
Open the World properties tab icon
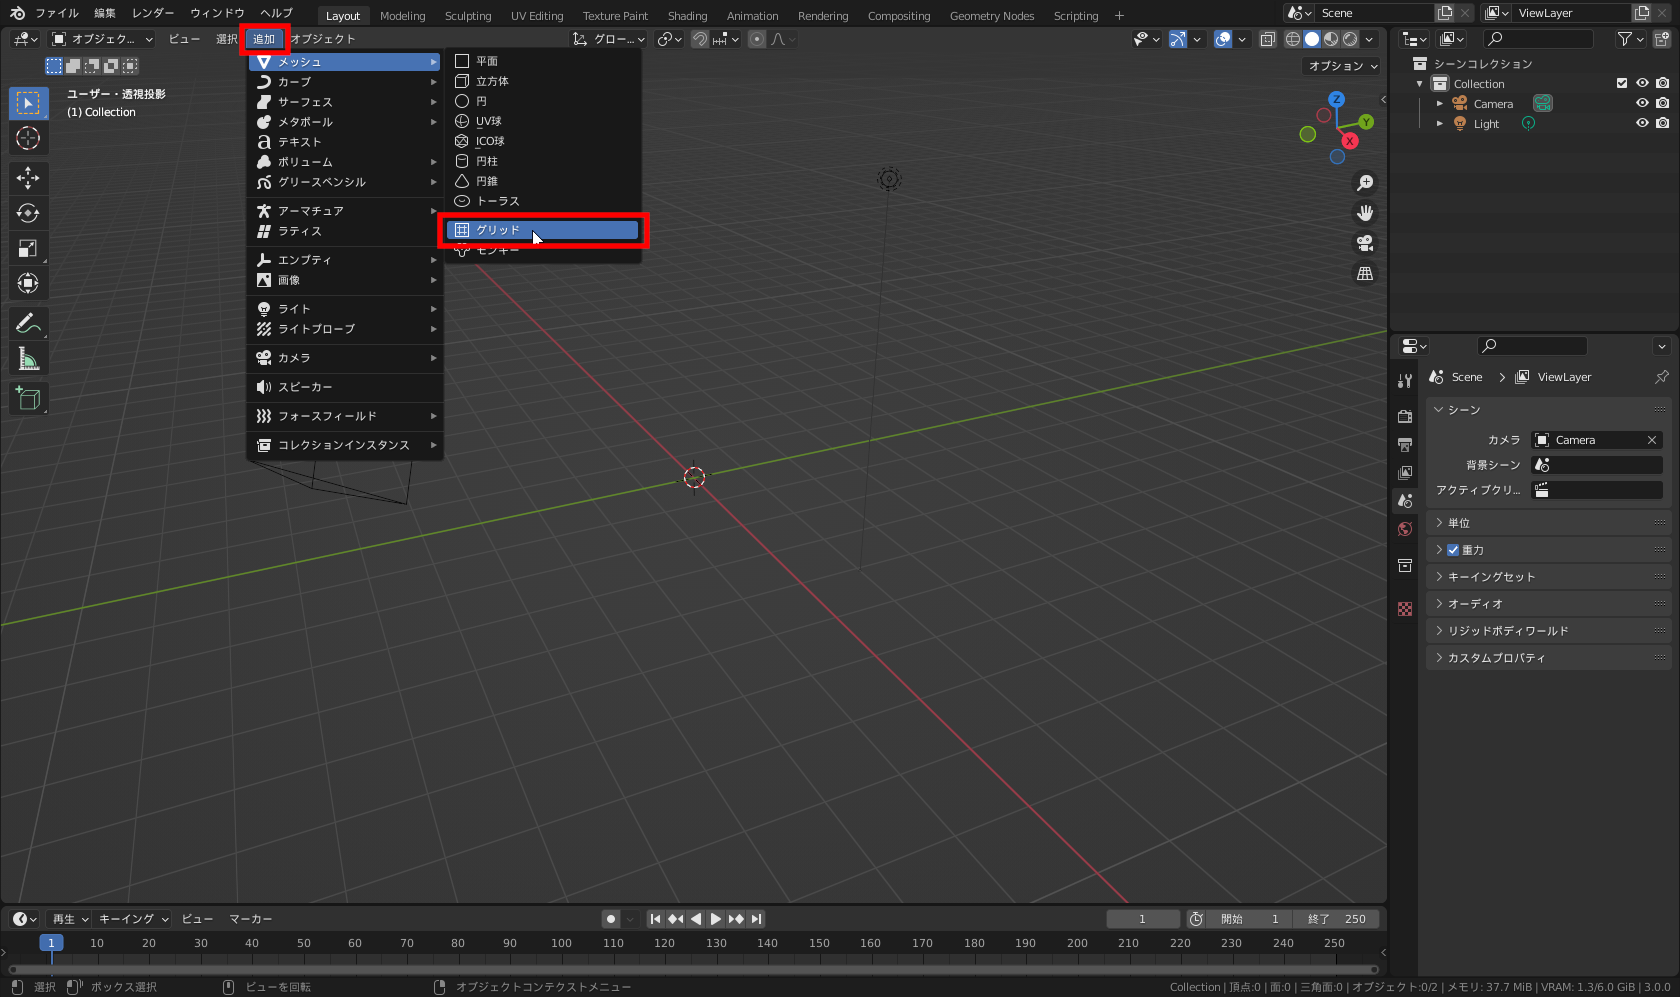click(1405, 529)
